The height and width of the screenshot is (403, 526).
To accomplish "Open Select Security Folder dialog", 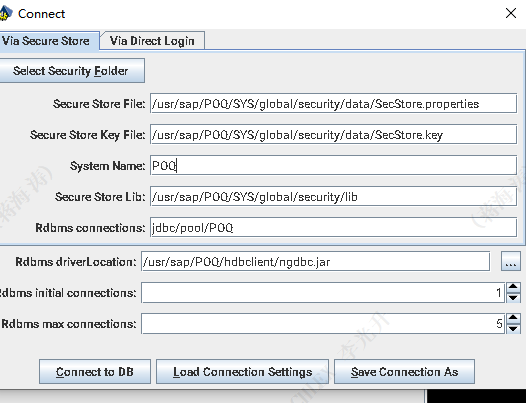I will pyautogui.click(x=71, y=71).
